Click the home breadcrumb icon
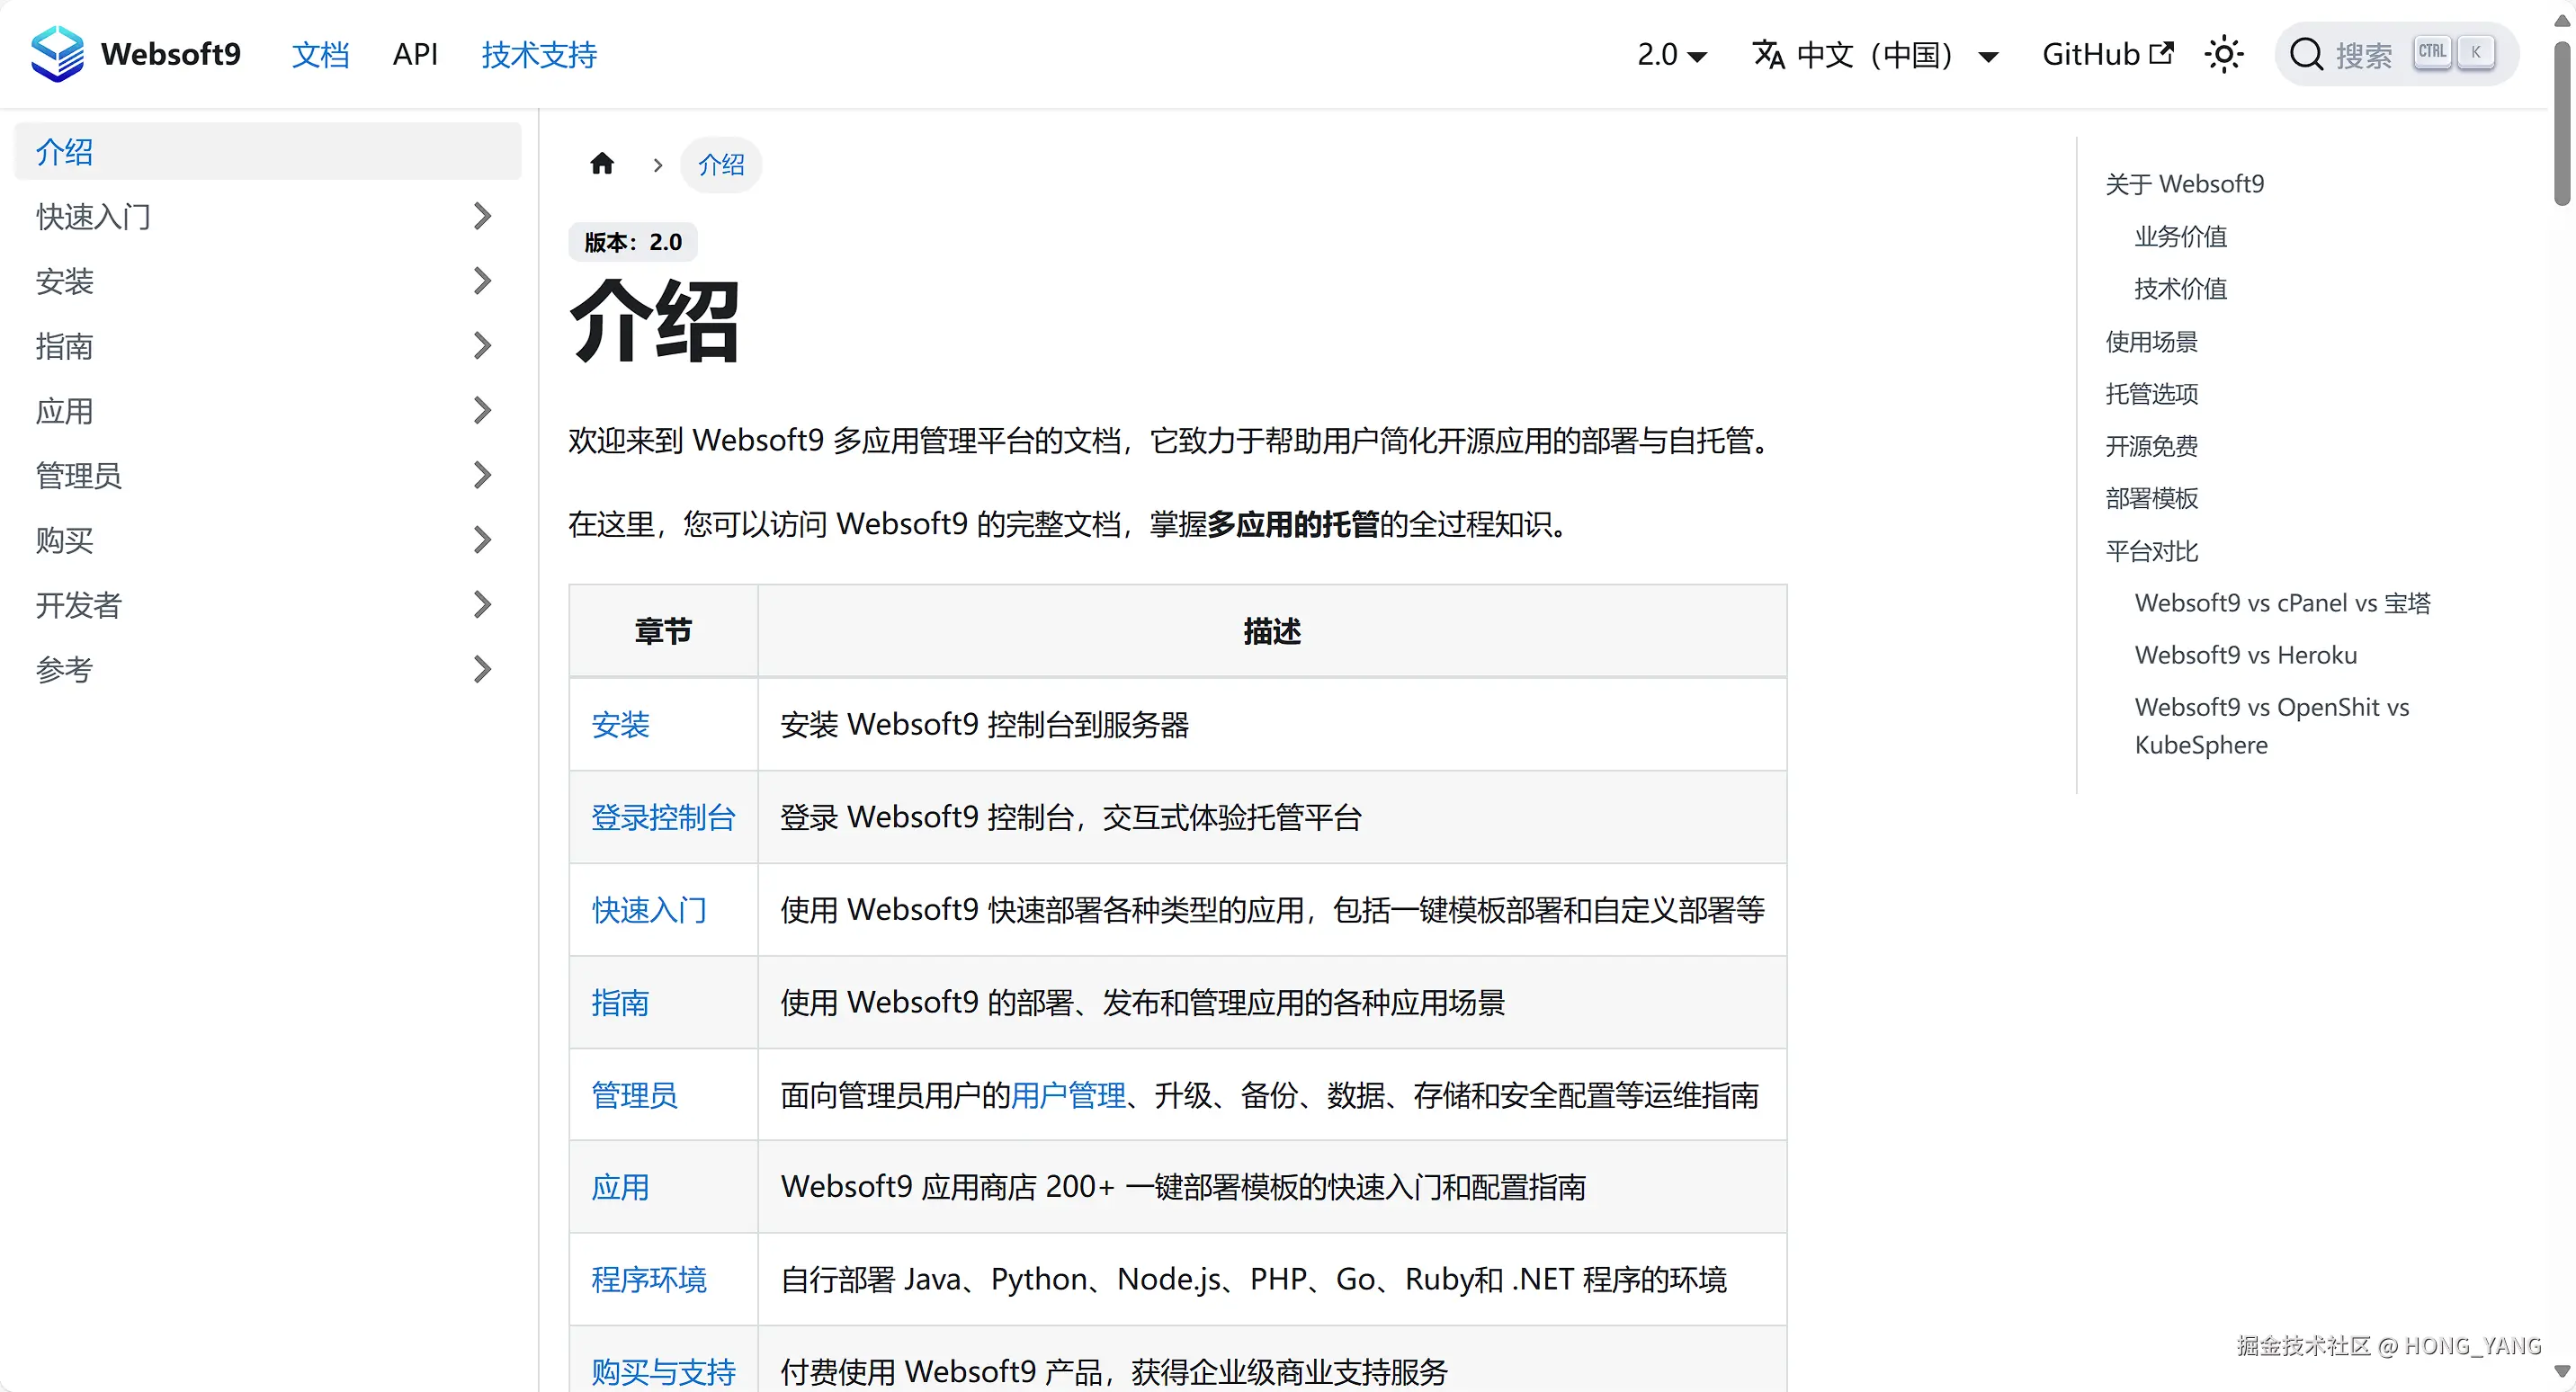Screen dimensions: 2576x1392 click(x=602, y=164)
